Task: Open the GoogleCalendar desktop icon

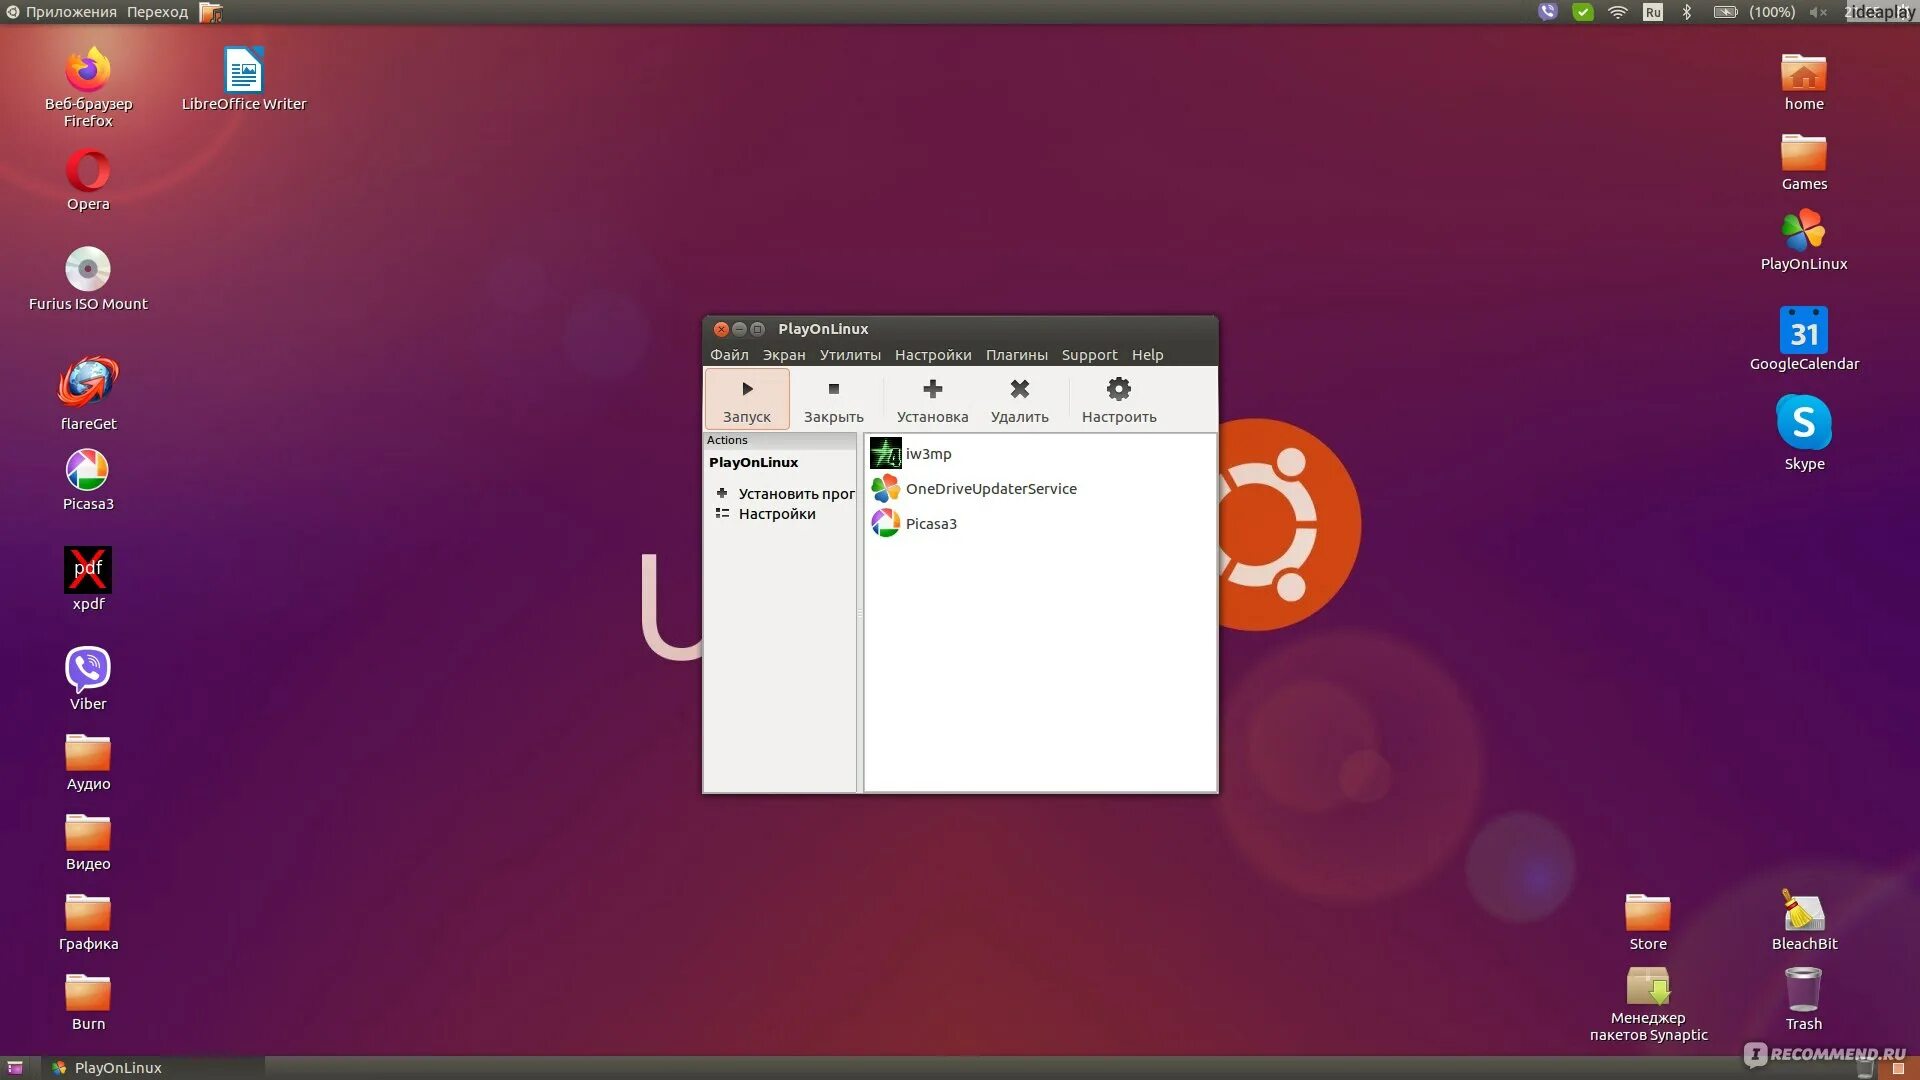Action: (1804, 339)
